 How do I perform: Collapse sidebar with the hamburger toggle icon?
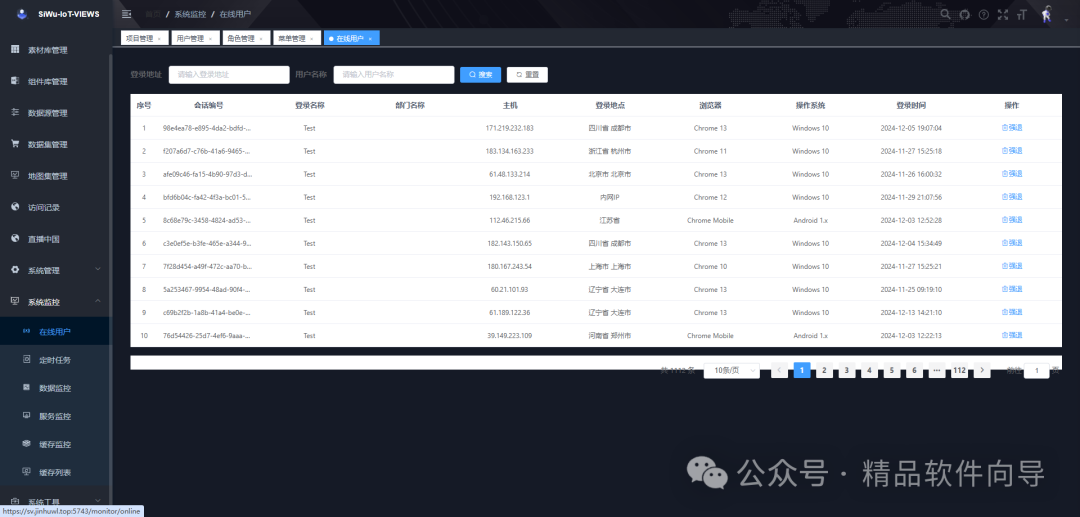(126, 14)
